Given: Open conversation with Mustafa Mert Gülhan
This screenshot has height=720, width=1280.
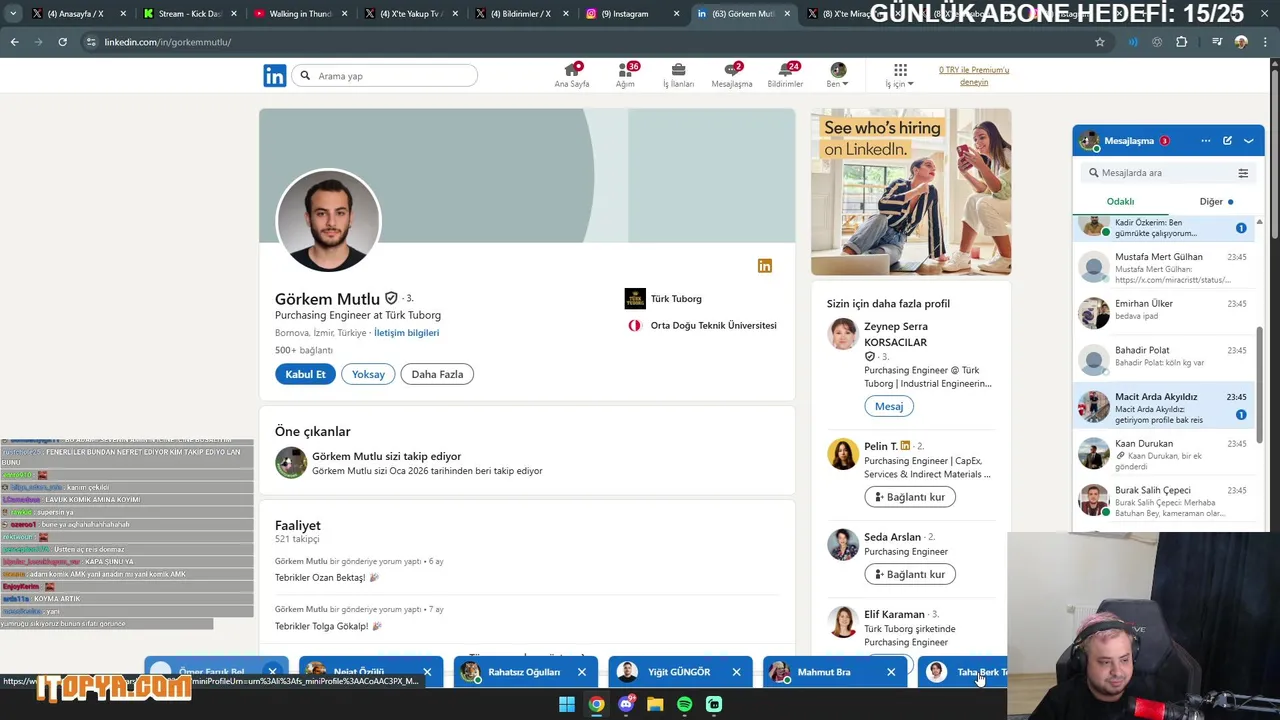Looking at the screenshot, I should [x=1164, y=268].
